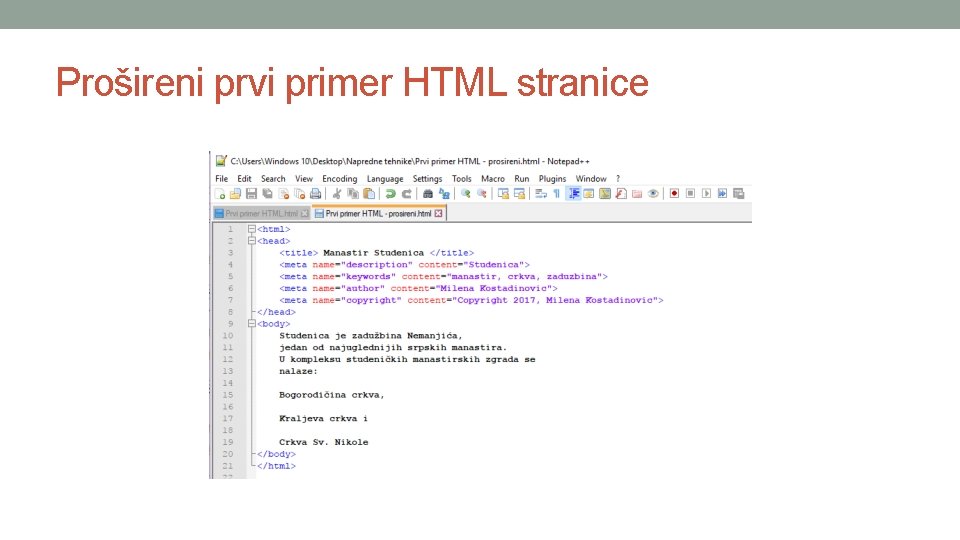This screenshot has height=540, width=960.
Task: Click the closing </body> tag
Action: [276, 454]
